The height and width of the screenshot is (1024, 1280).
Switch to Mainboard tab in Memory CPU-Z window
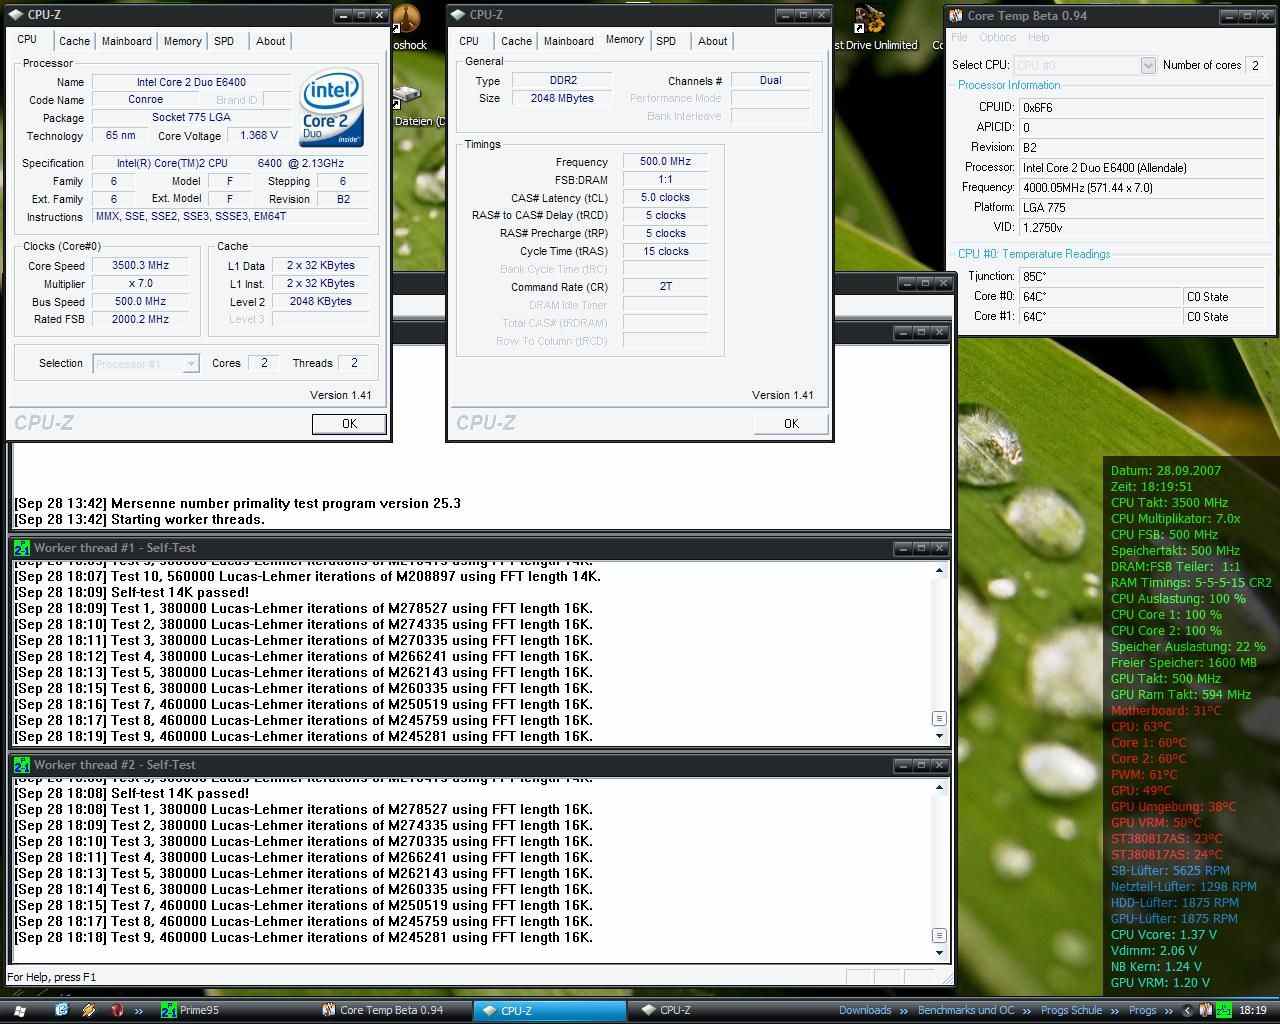click(x=569, y=41)
